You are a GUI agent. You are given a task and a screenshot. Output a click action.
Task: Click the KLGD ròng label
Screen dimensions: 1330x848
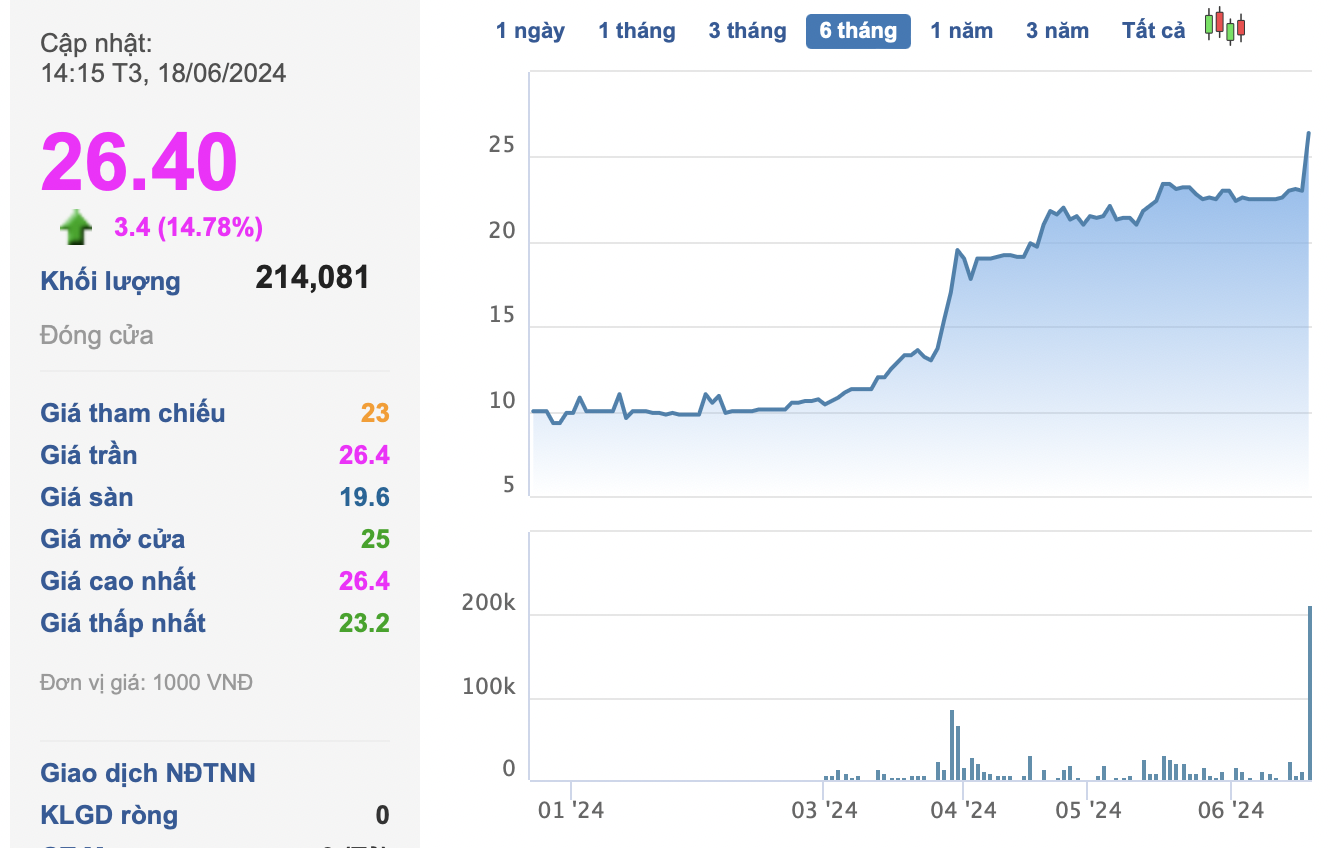coord(109,815)
